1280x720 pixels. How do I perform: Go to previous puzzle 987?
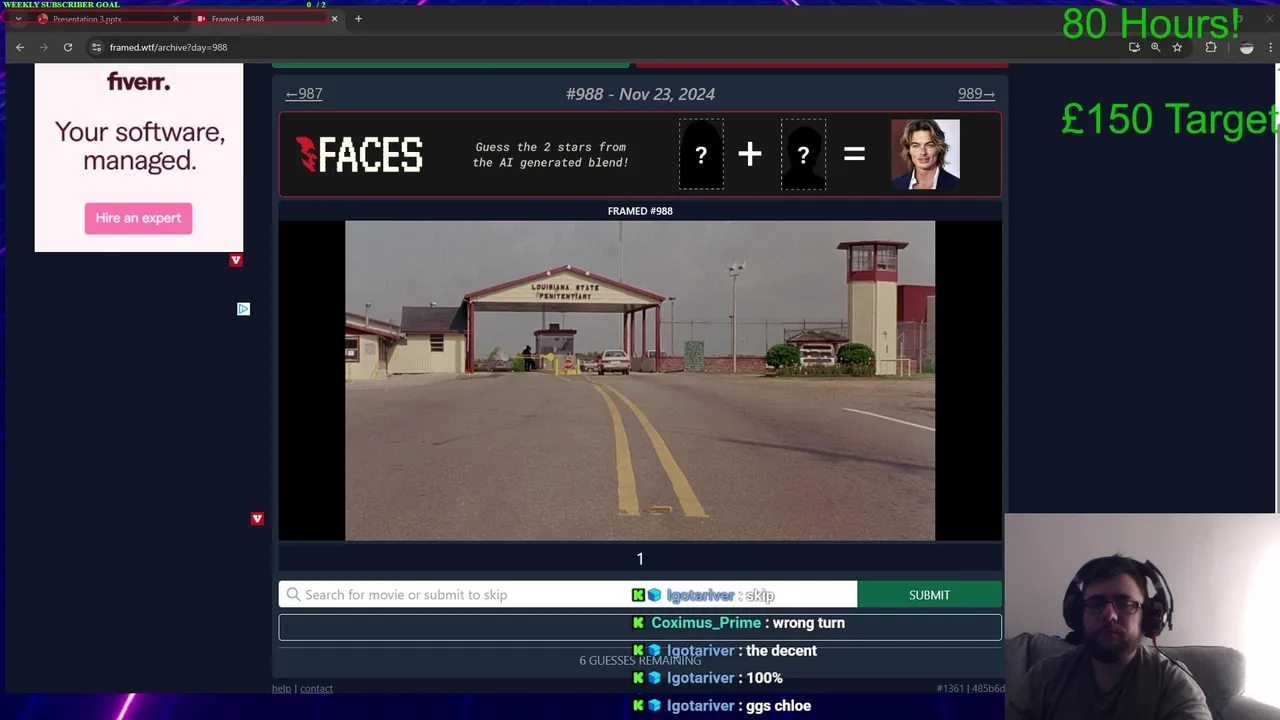tap(304, 94)
